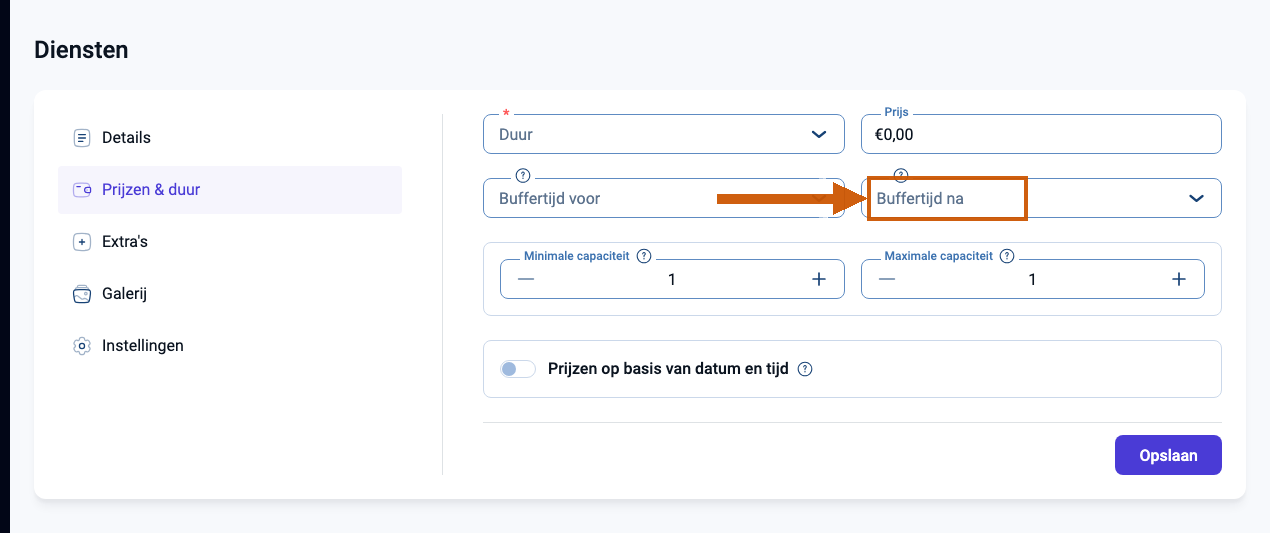
Task: Click the Details list icon
Action: click(82, 138)
